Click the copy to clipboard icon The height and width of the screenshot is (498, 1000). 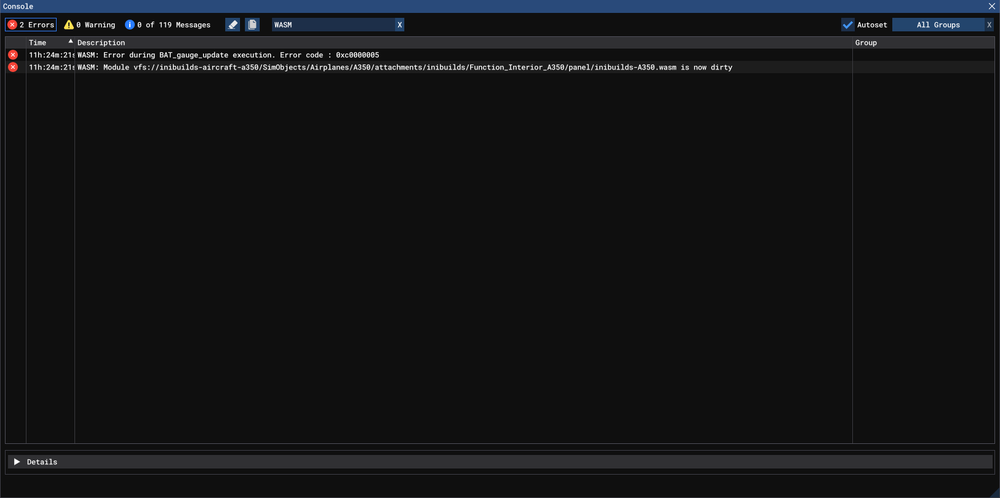click(x=252, y=24)
